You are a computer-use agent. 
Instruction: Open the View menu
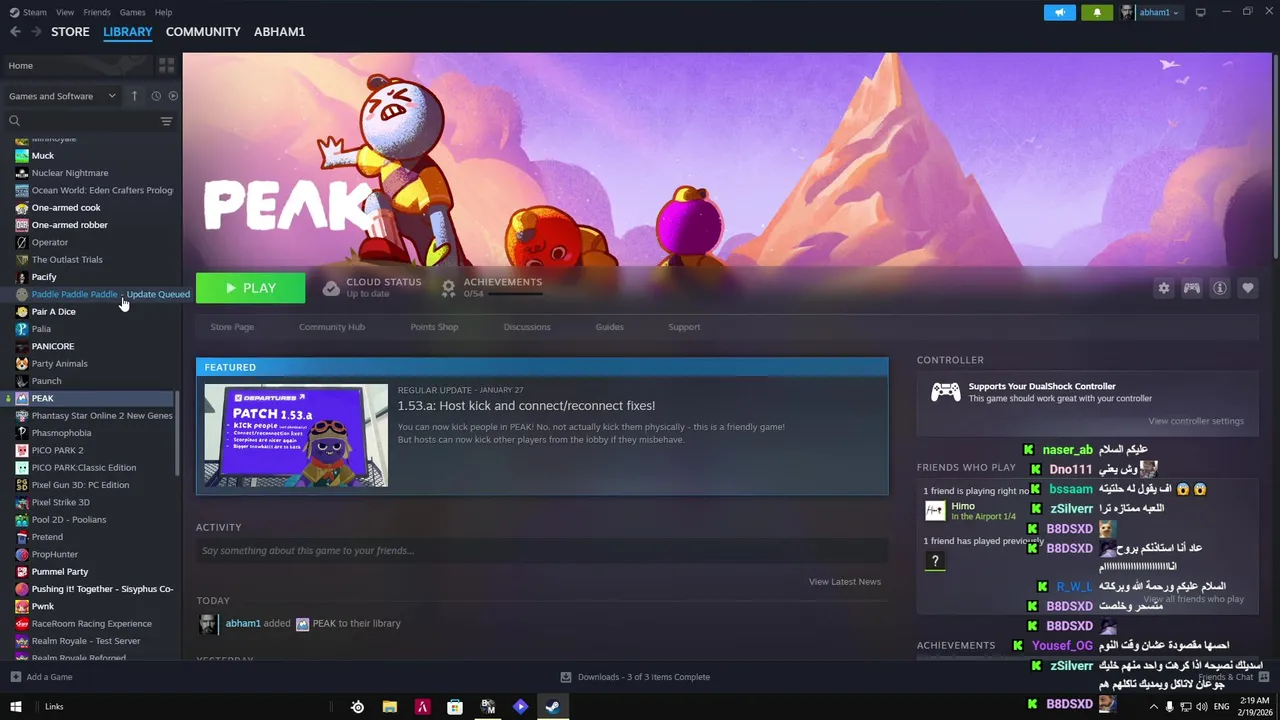(x=65, y=12)
